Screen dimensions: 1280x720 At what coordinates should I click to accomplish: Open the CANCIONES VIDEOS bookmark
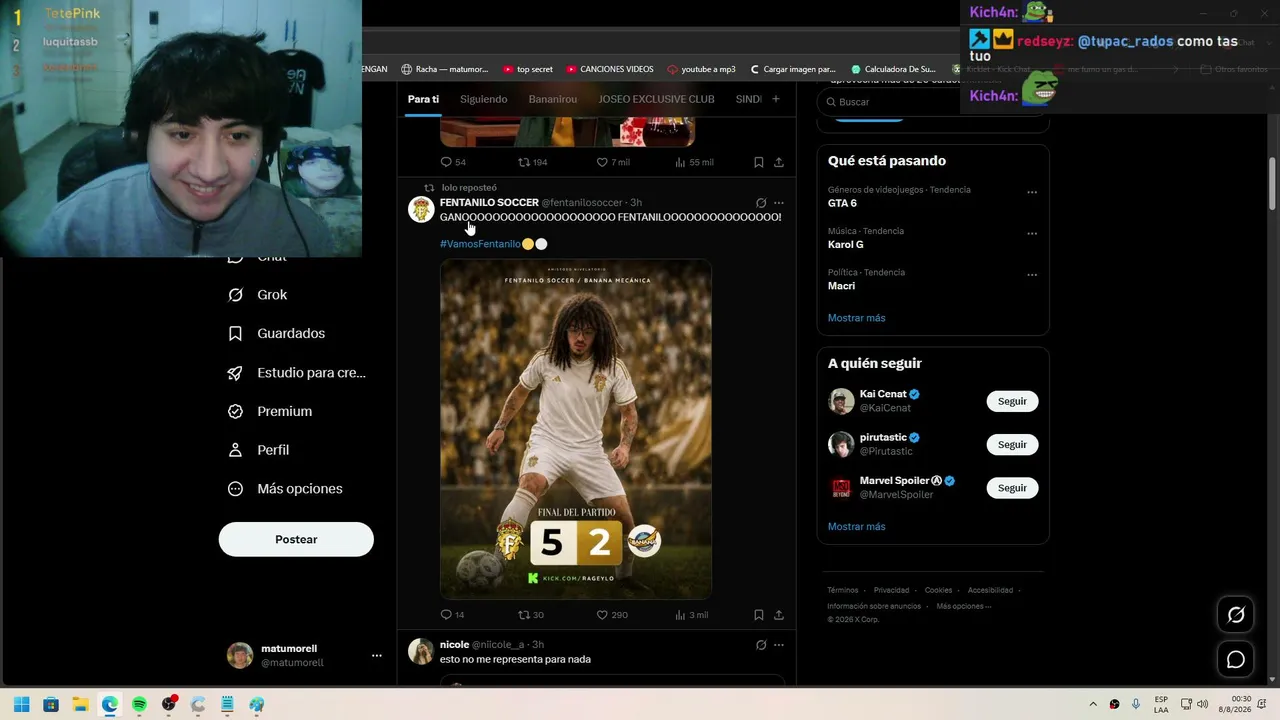[609, 69]
